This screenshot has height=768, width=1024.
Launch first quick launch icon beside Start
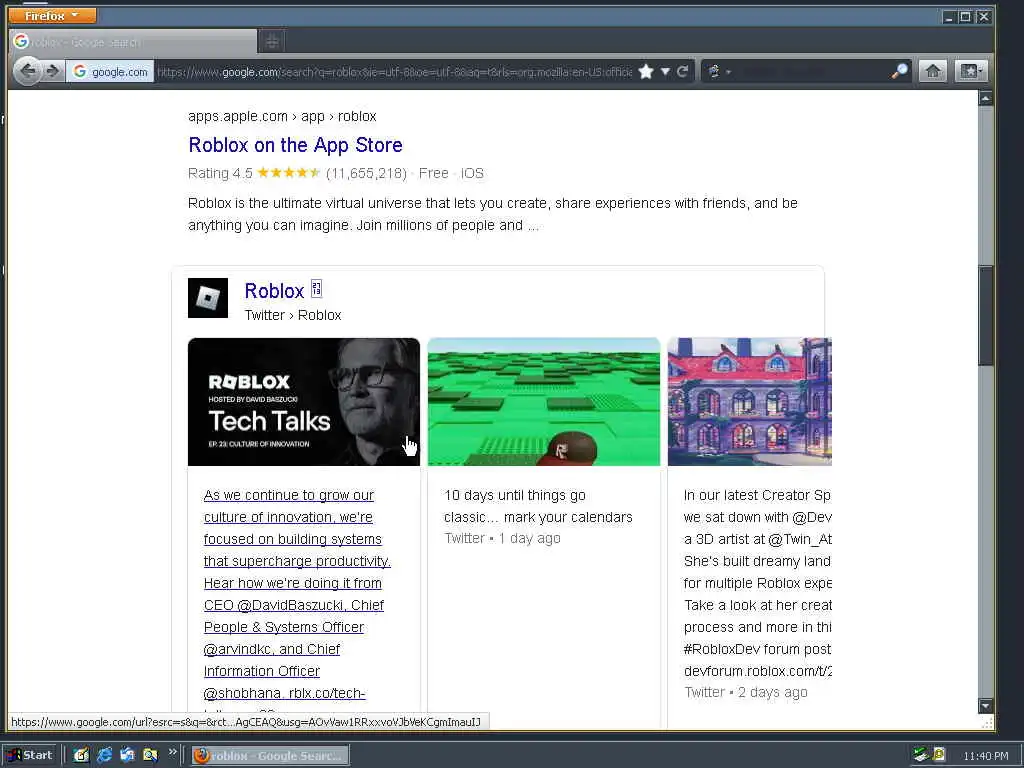81,755
